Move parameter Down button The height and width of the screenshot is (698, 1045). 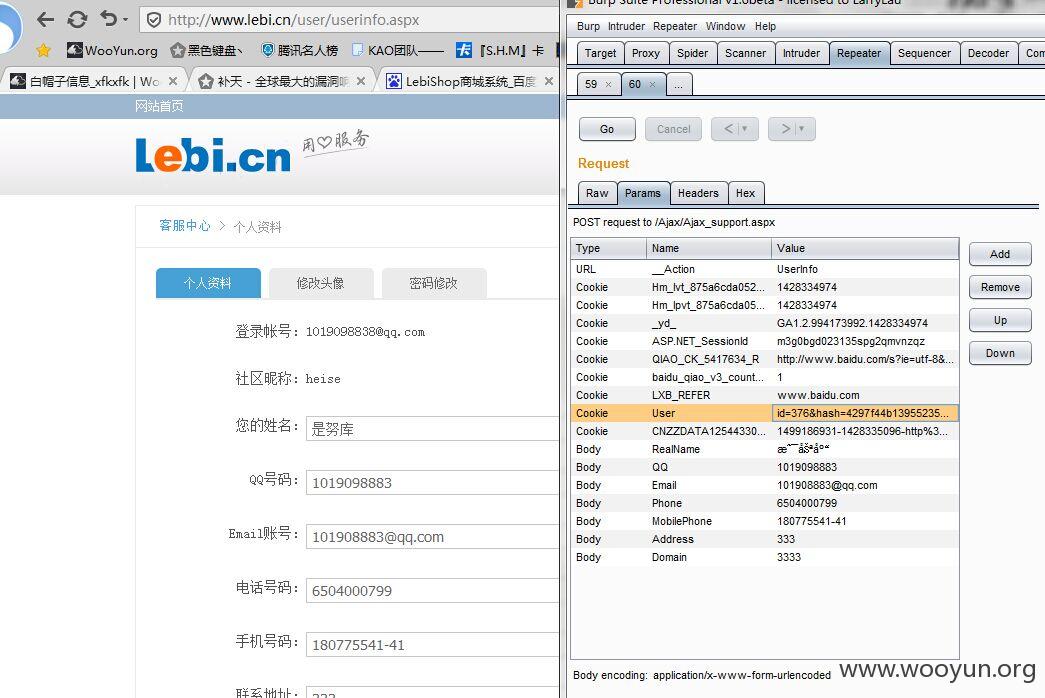pos(1000,353)
